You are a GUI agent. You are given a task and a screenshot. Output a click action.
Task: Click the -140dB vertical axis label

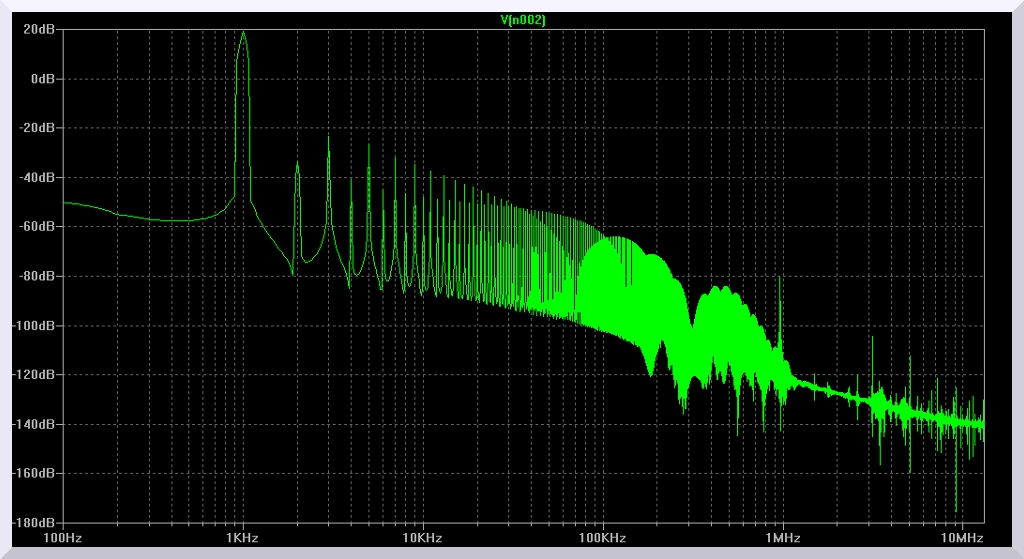coord(34,424)
